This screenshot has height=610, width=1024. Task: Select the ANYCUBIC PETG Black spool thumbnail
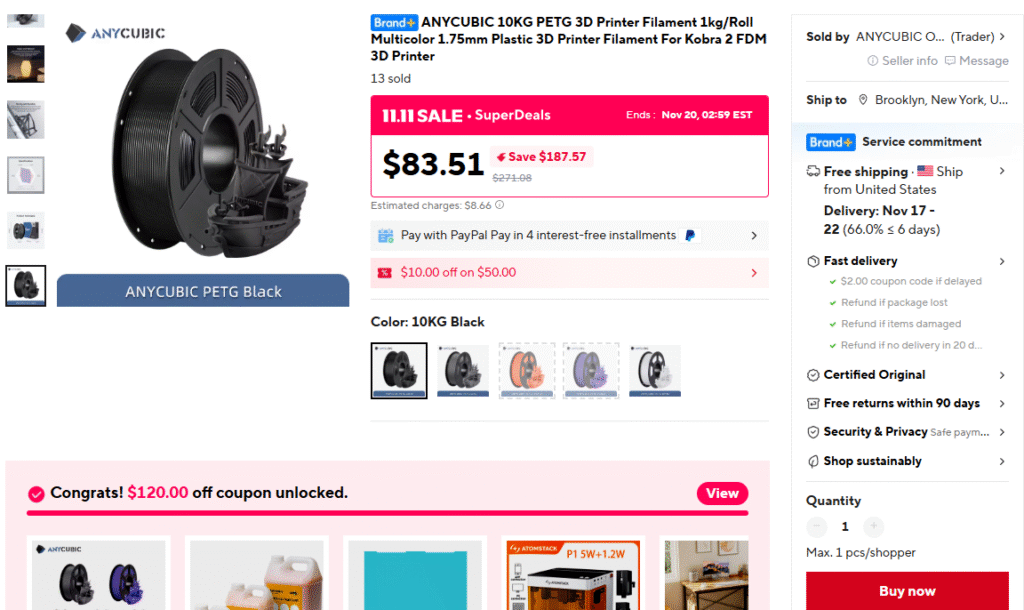click(26, 285)
